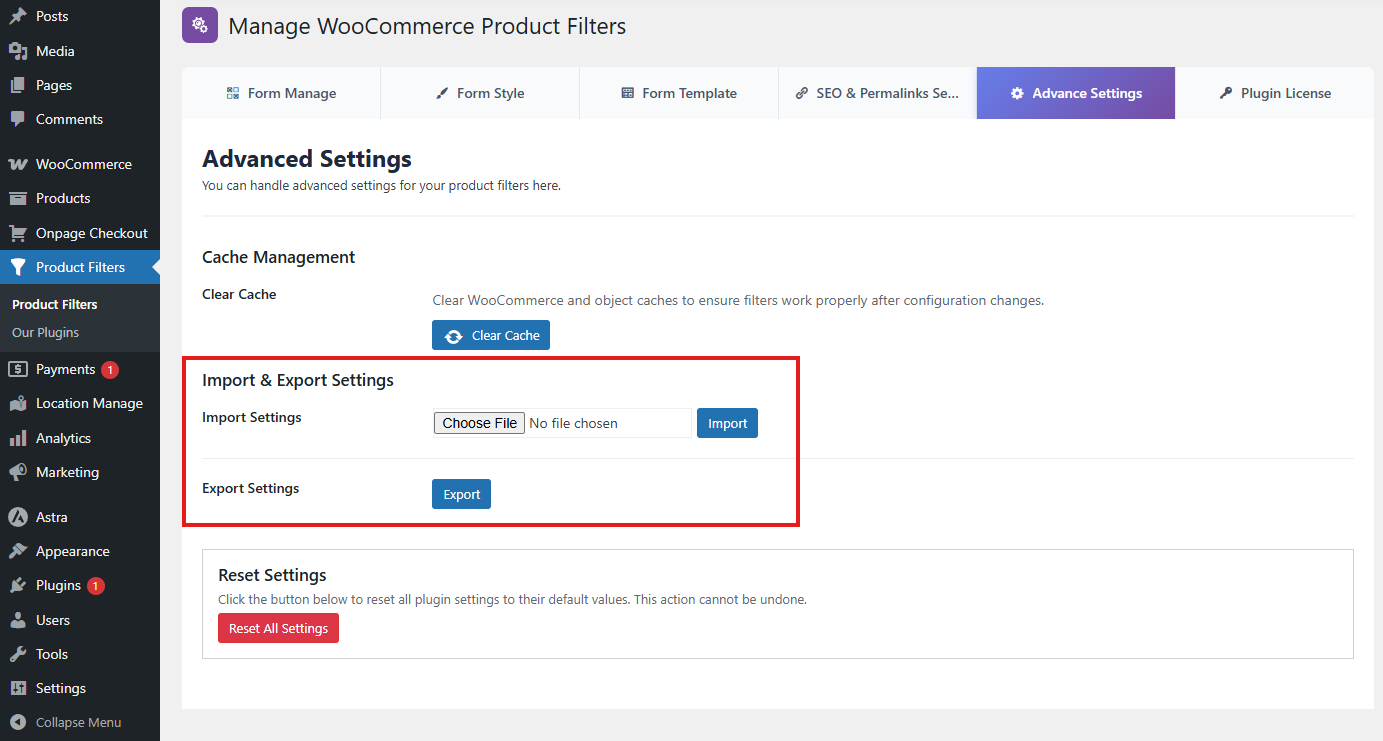Click the Onpage Checkout cart icon
The image size is (1383, 741).
17,233
